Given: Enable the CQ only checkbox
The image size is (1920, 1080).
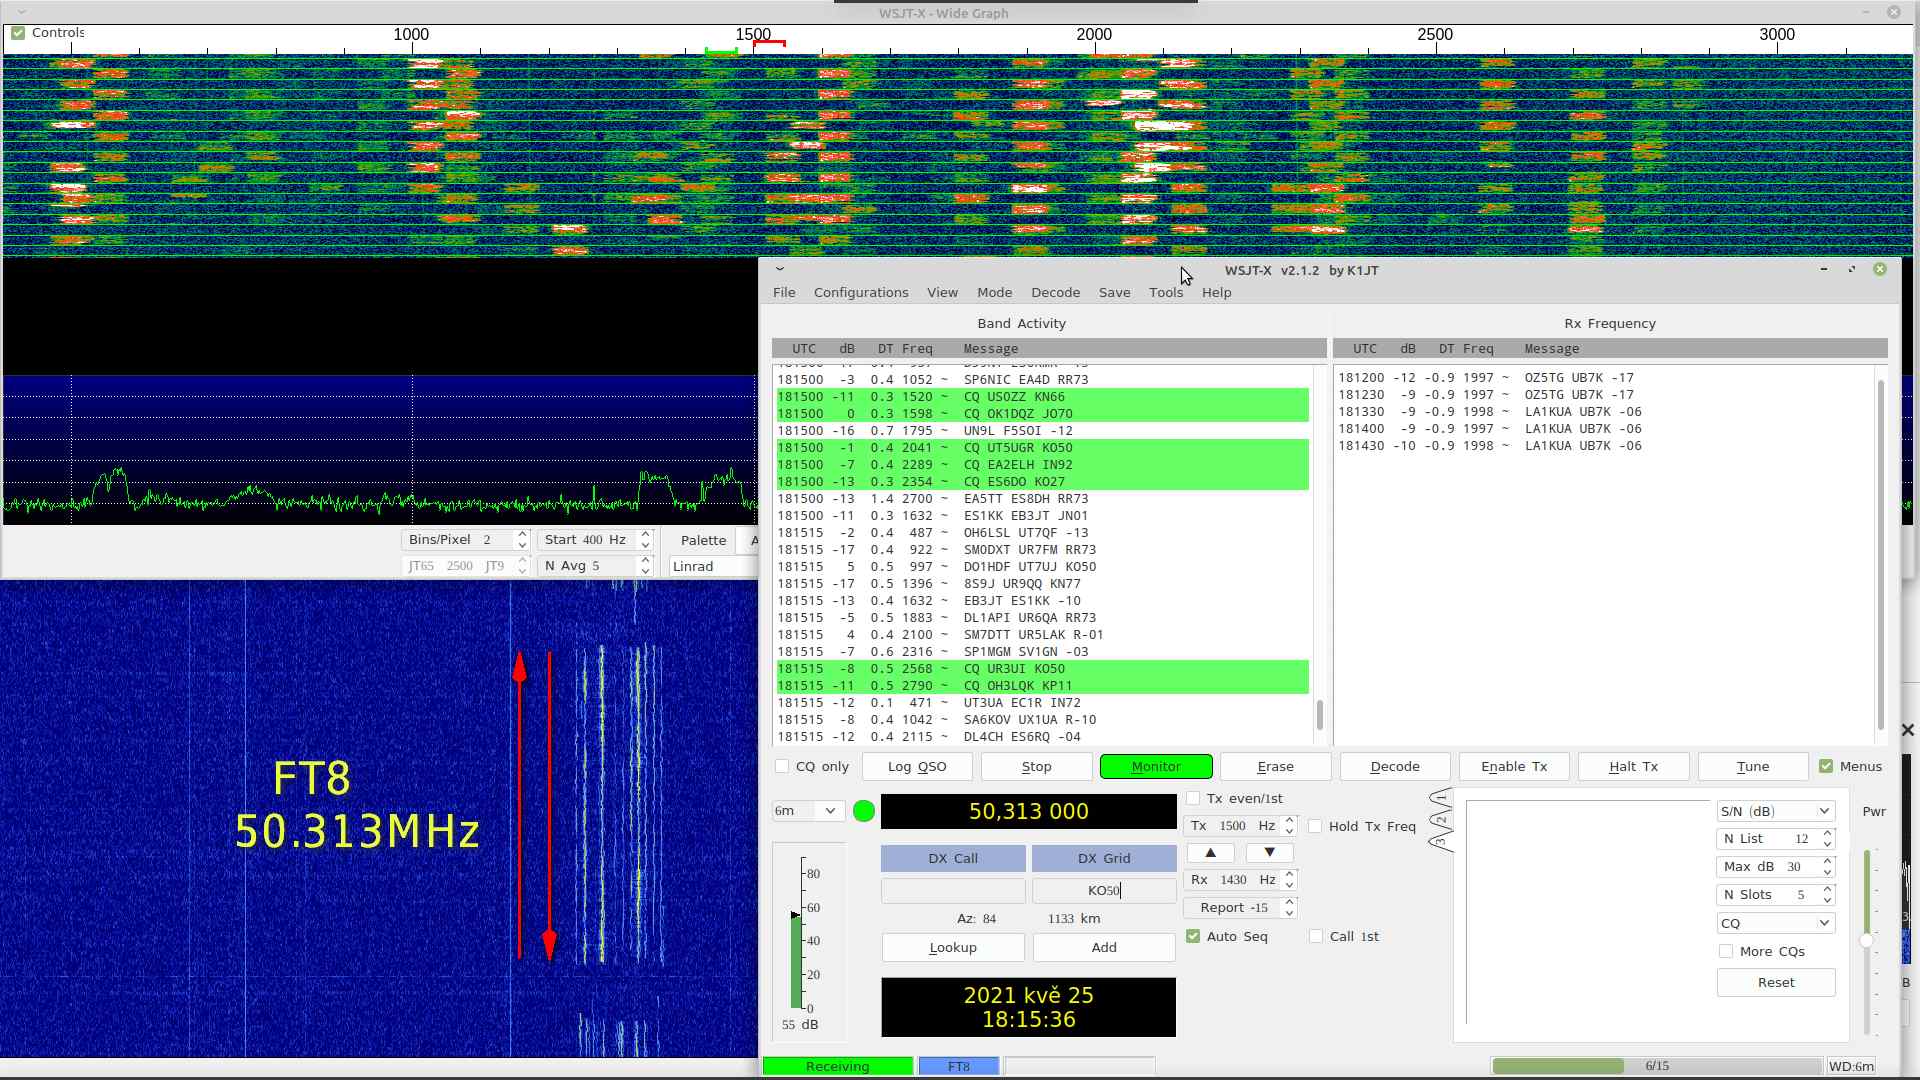Looking at the screenshot, I should [x=782, y=767].
